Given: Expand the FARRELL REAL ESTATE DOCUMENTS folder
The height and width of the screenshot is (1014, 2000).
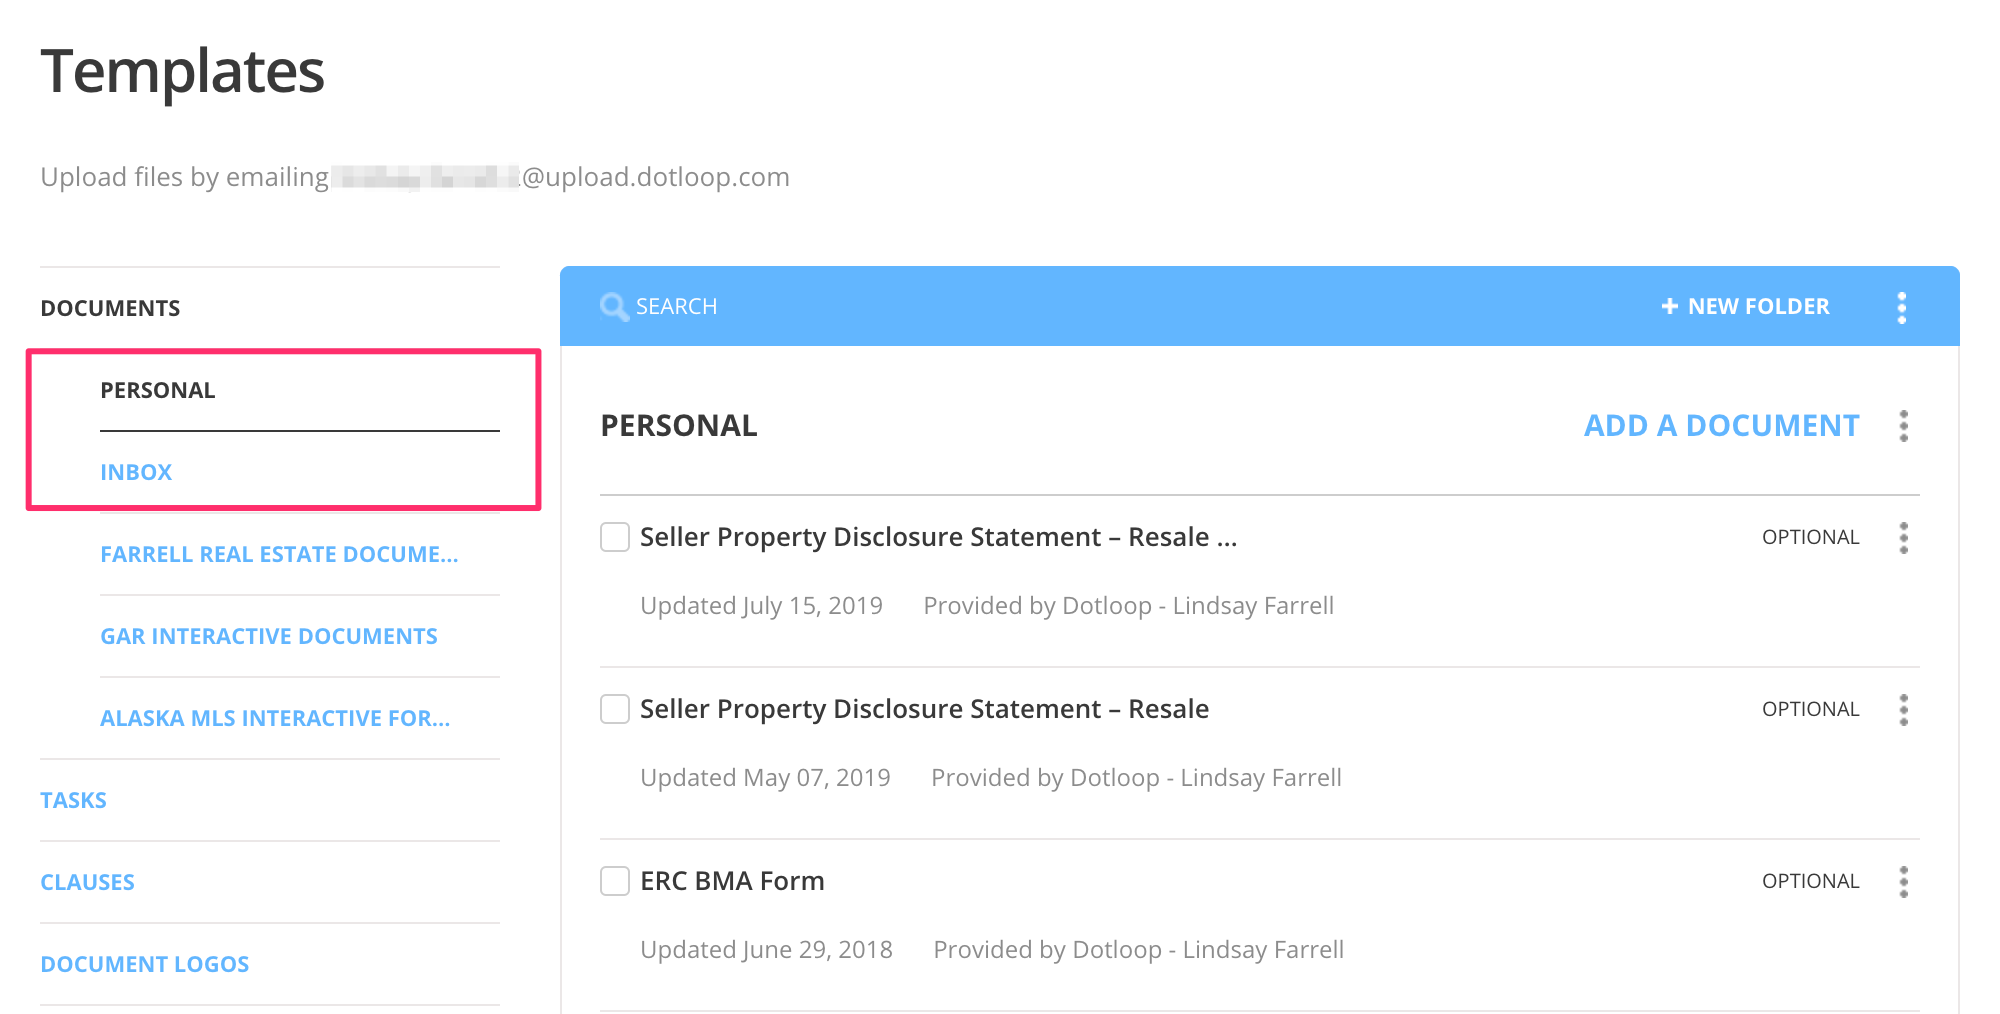Looking at the screenshot, I should tap(279, 553).
